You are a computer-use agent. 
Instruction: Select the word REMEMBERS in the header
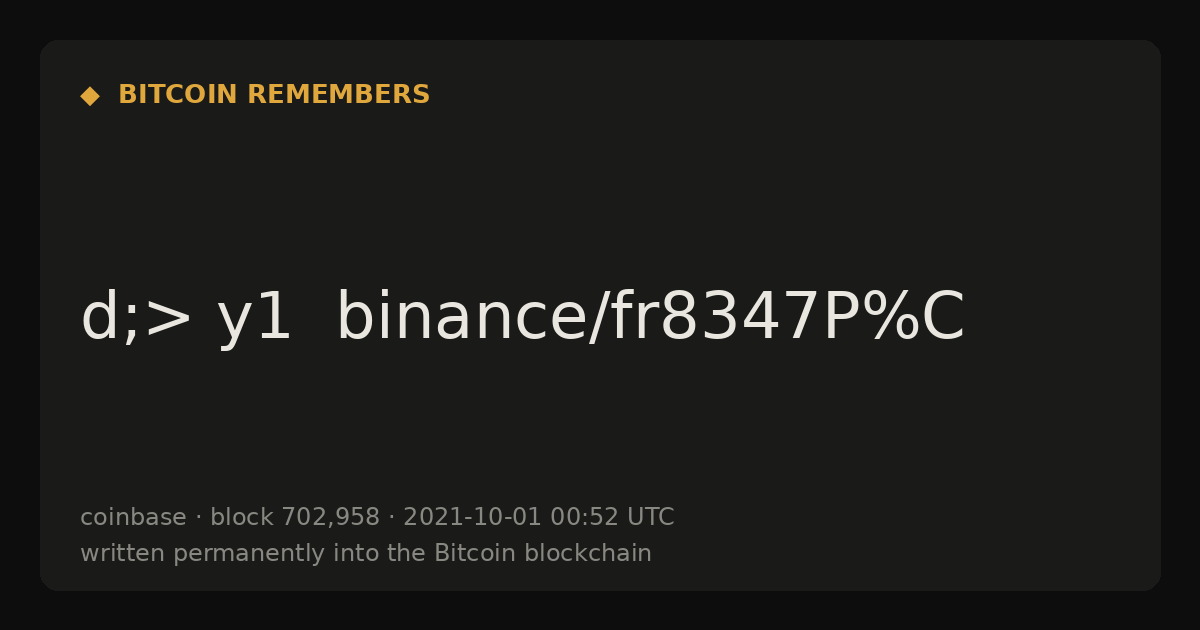click(x=339, y=95)
